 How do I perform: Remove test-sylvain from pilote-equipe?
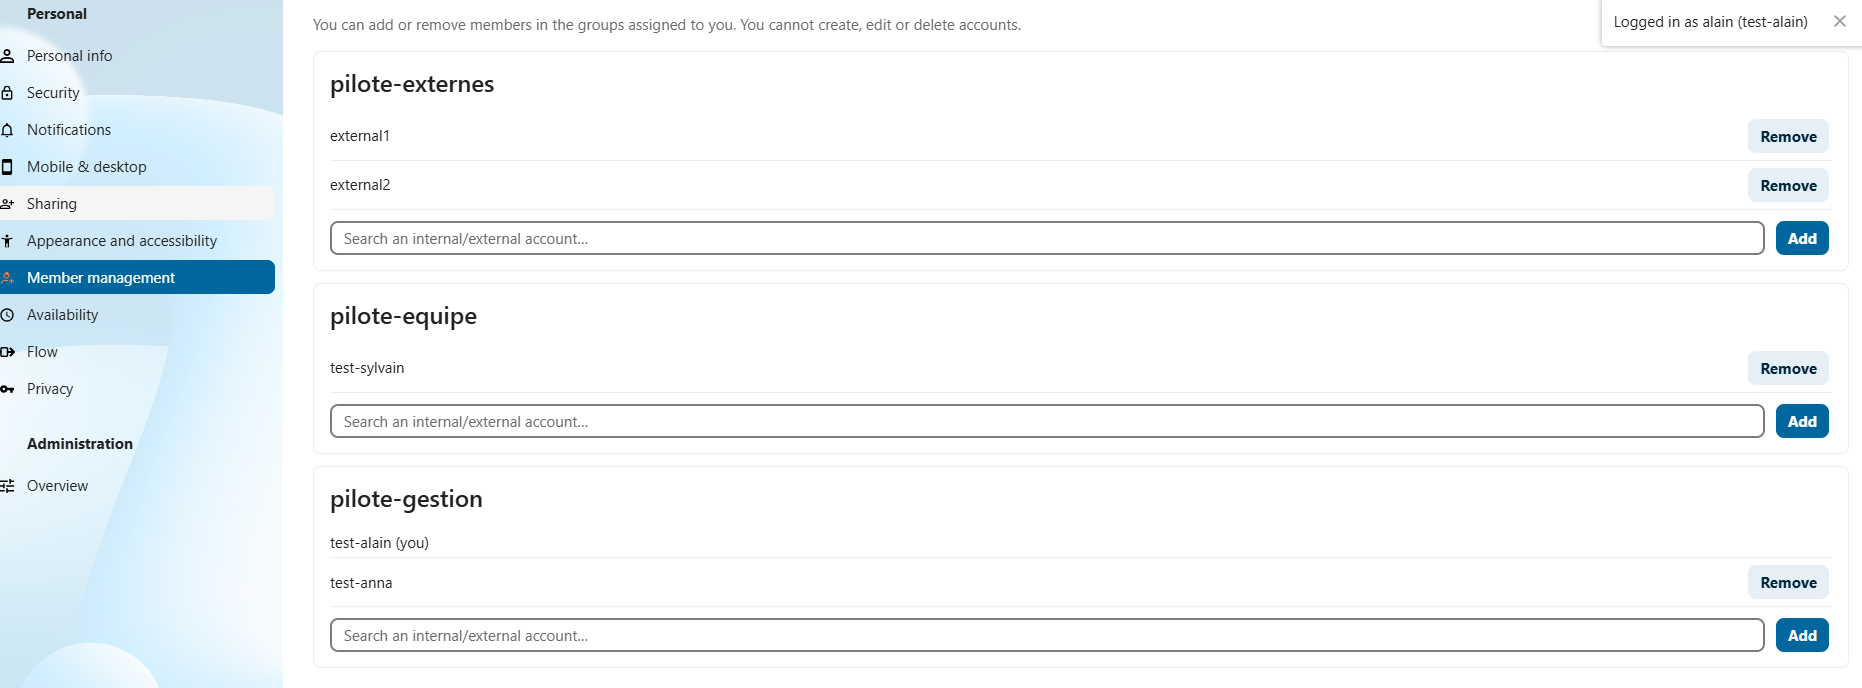coord(1788,369)
